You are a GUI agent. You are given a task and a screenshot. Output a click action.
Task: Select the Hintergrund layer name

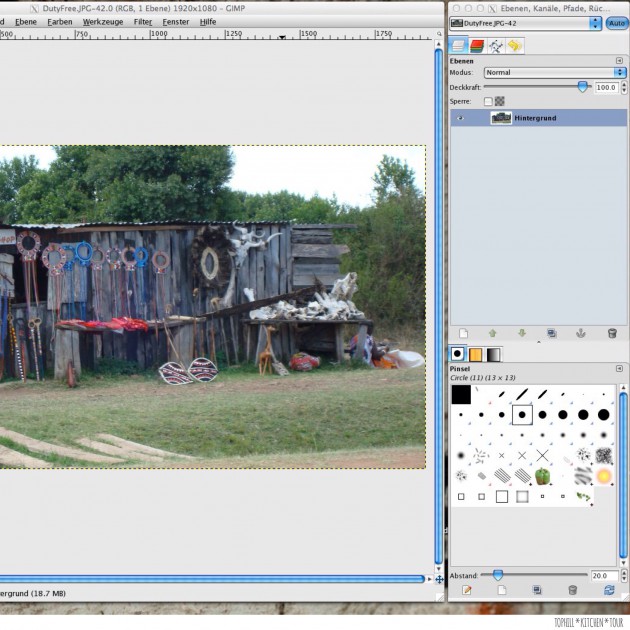(535, 118)
